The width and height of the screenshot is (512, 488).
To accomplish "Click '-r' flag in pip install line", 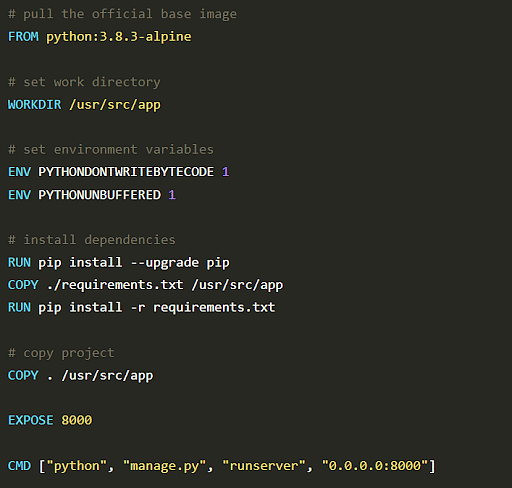I will coord(138,308).
